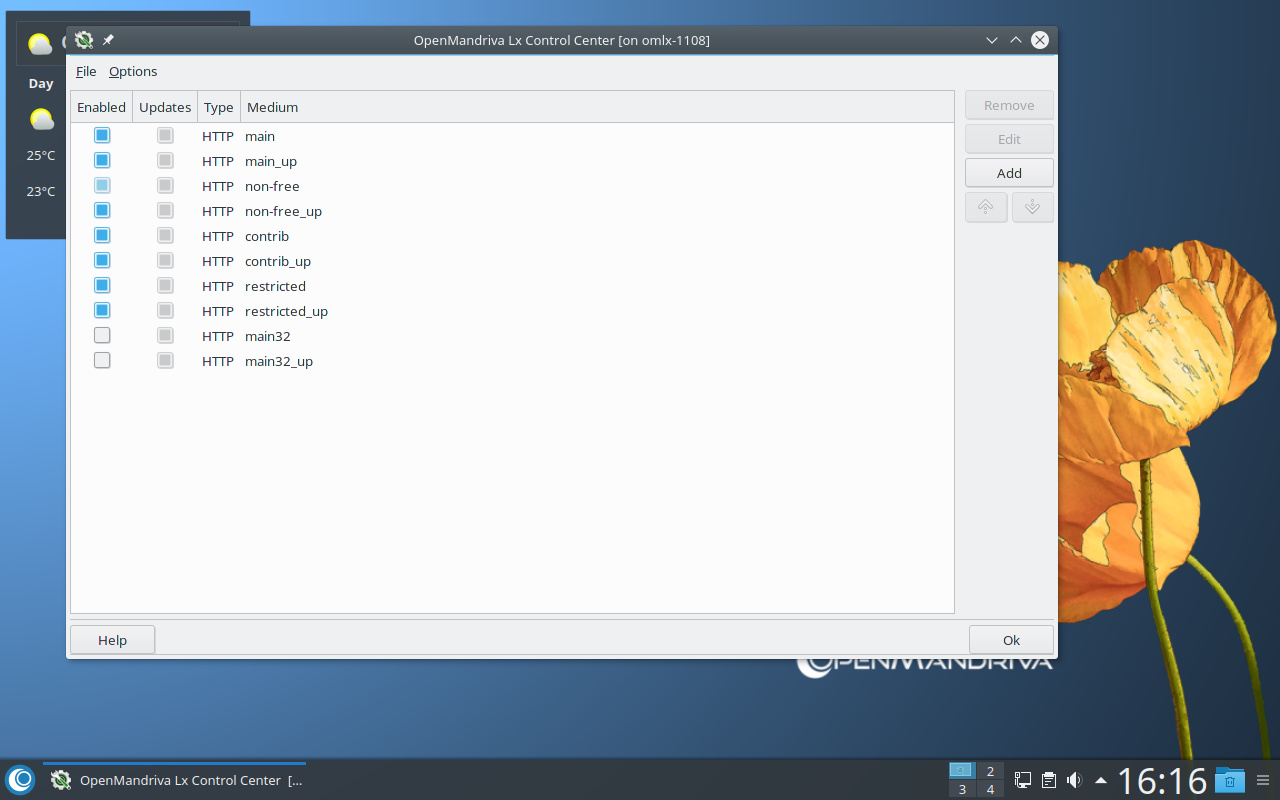Click the Help button

[112, 640]
